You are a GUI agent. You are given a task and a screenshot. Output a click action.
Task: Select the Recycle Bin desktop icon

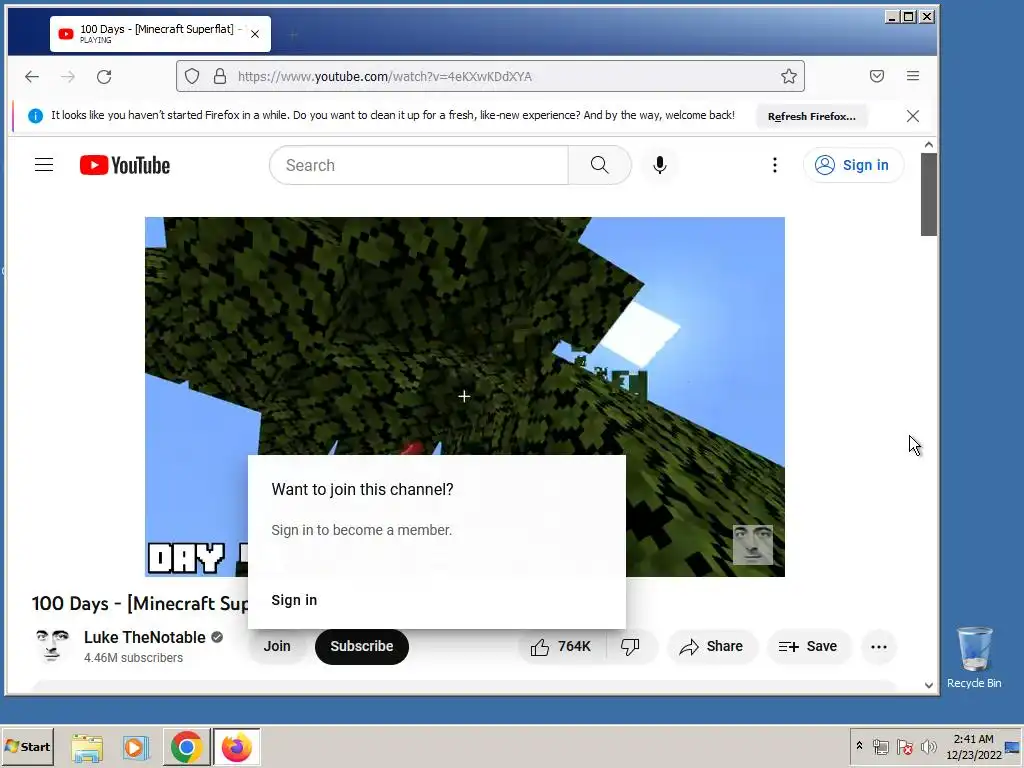pyautogui.click(x=974, y=658)
